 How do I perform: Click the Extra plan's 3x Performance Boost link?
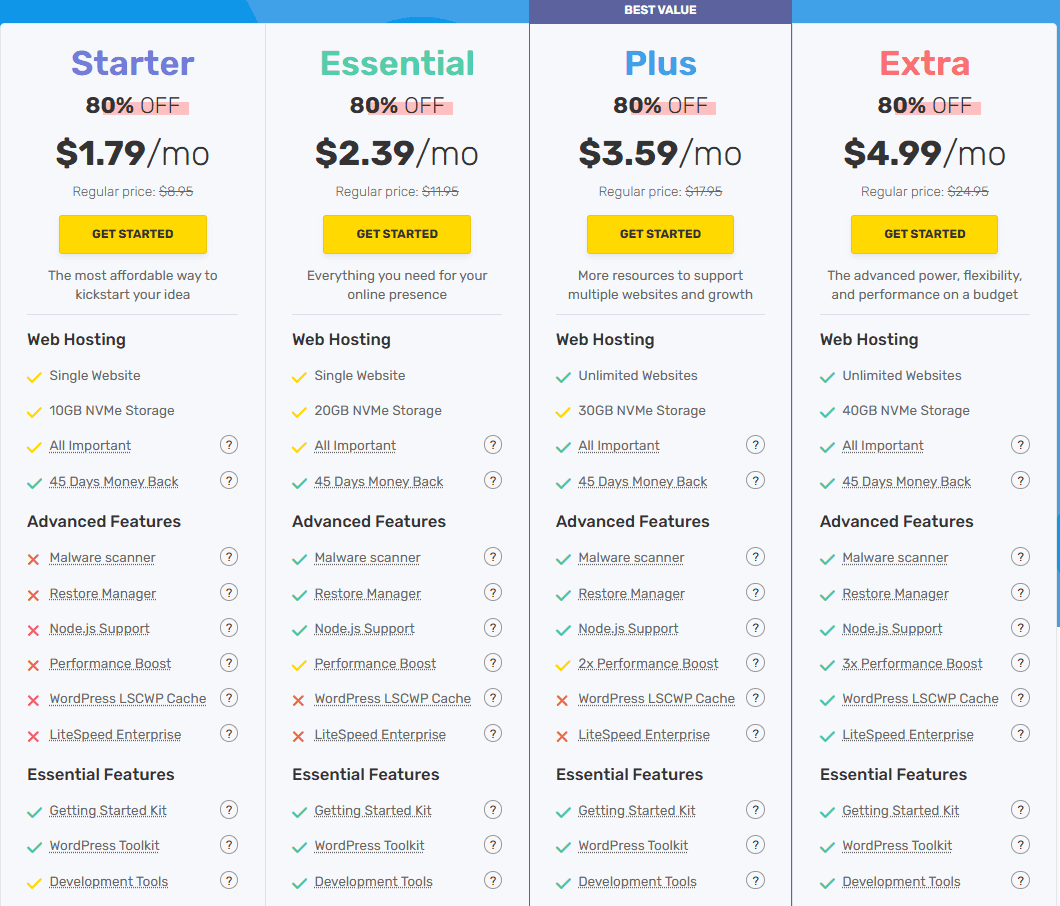point(912,664)
